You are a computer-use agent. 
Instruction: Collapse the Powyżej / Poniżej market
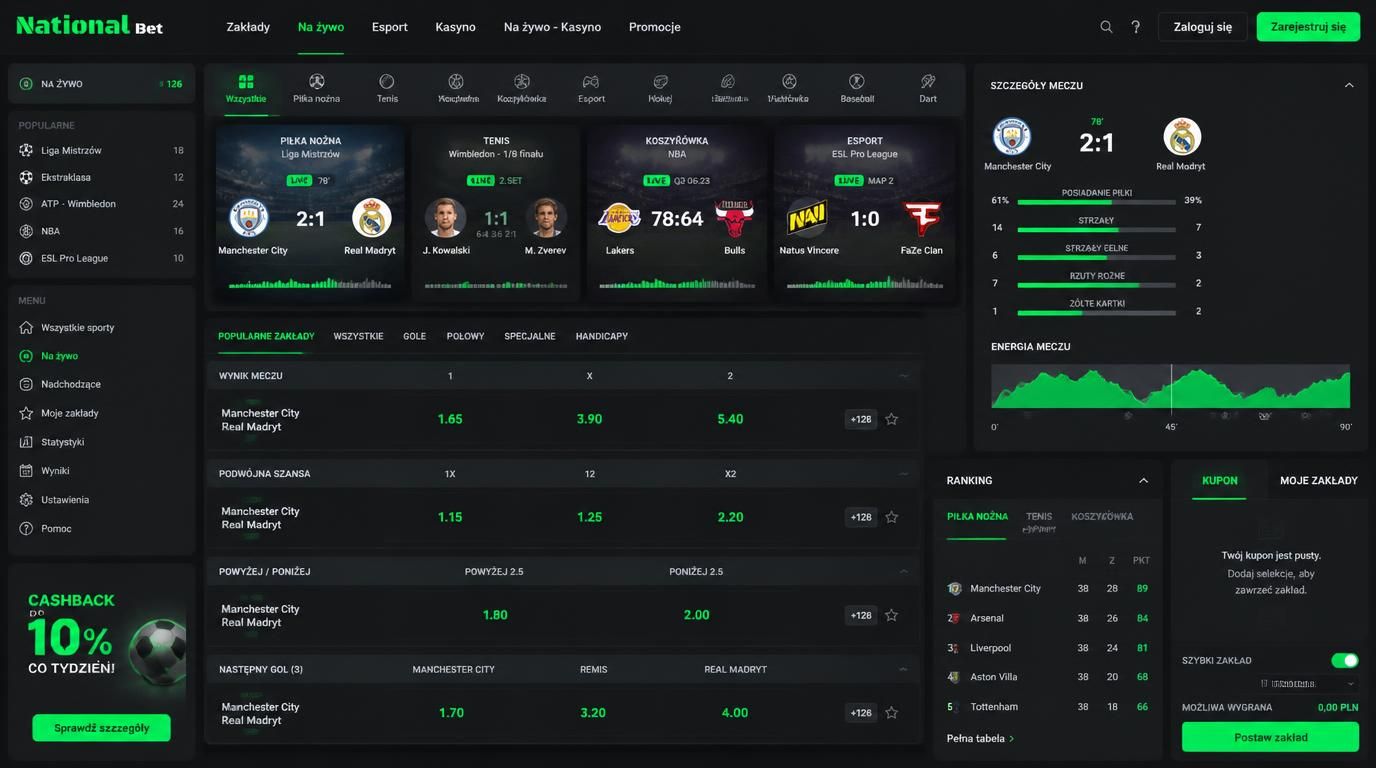pos(904,572)
